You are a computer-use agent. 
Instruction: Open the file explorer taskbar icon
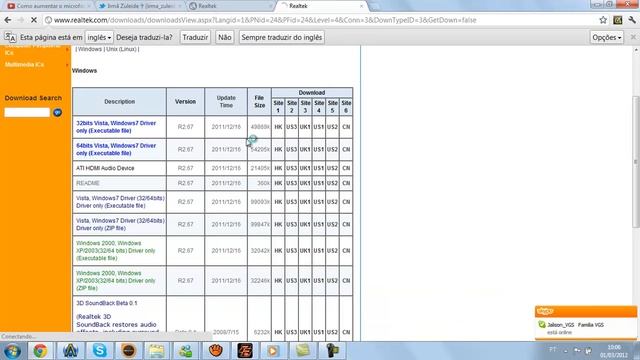pyautogui.click(x=157, y=351)
